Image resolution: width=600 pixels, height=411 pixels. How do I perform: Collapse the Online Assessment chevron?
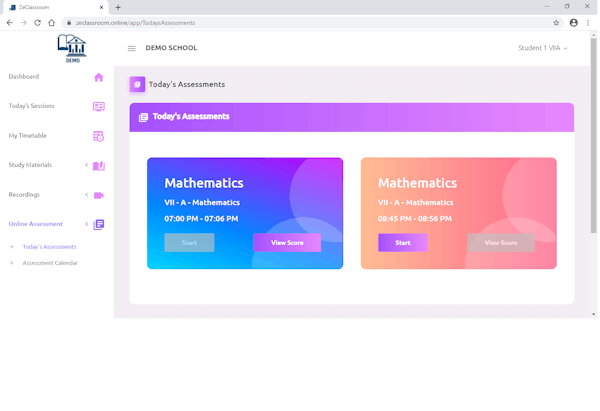pos(86,224)
